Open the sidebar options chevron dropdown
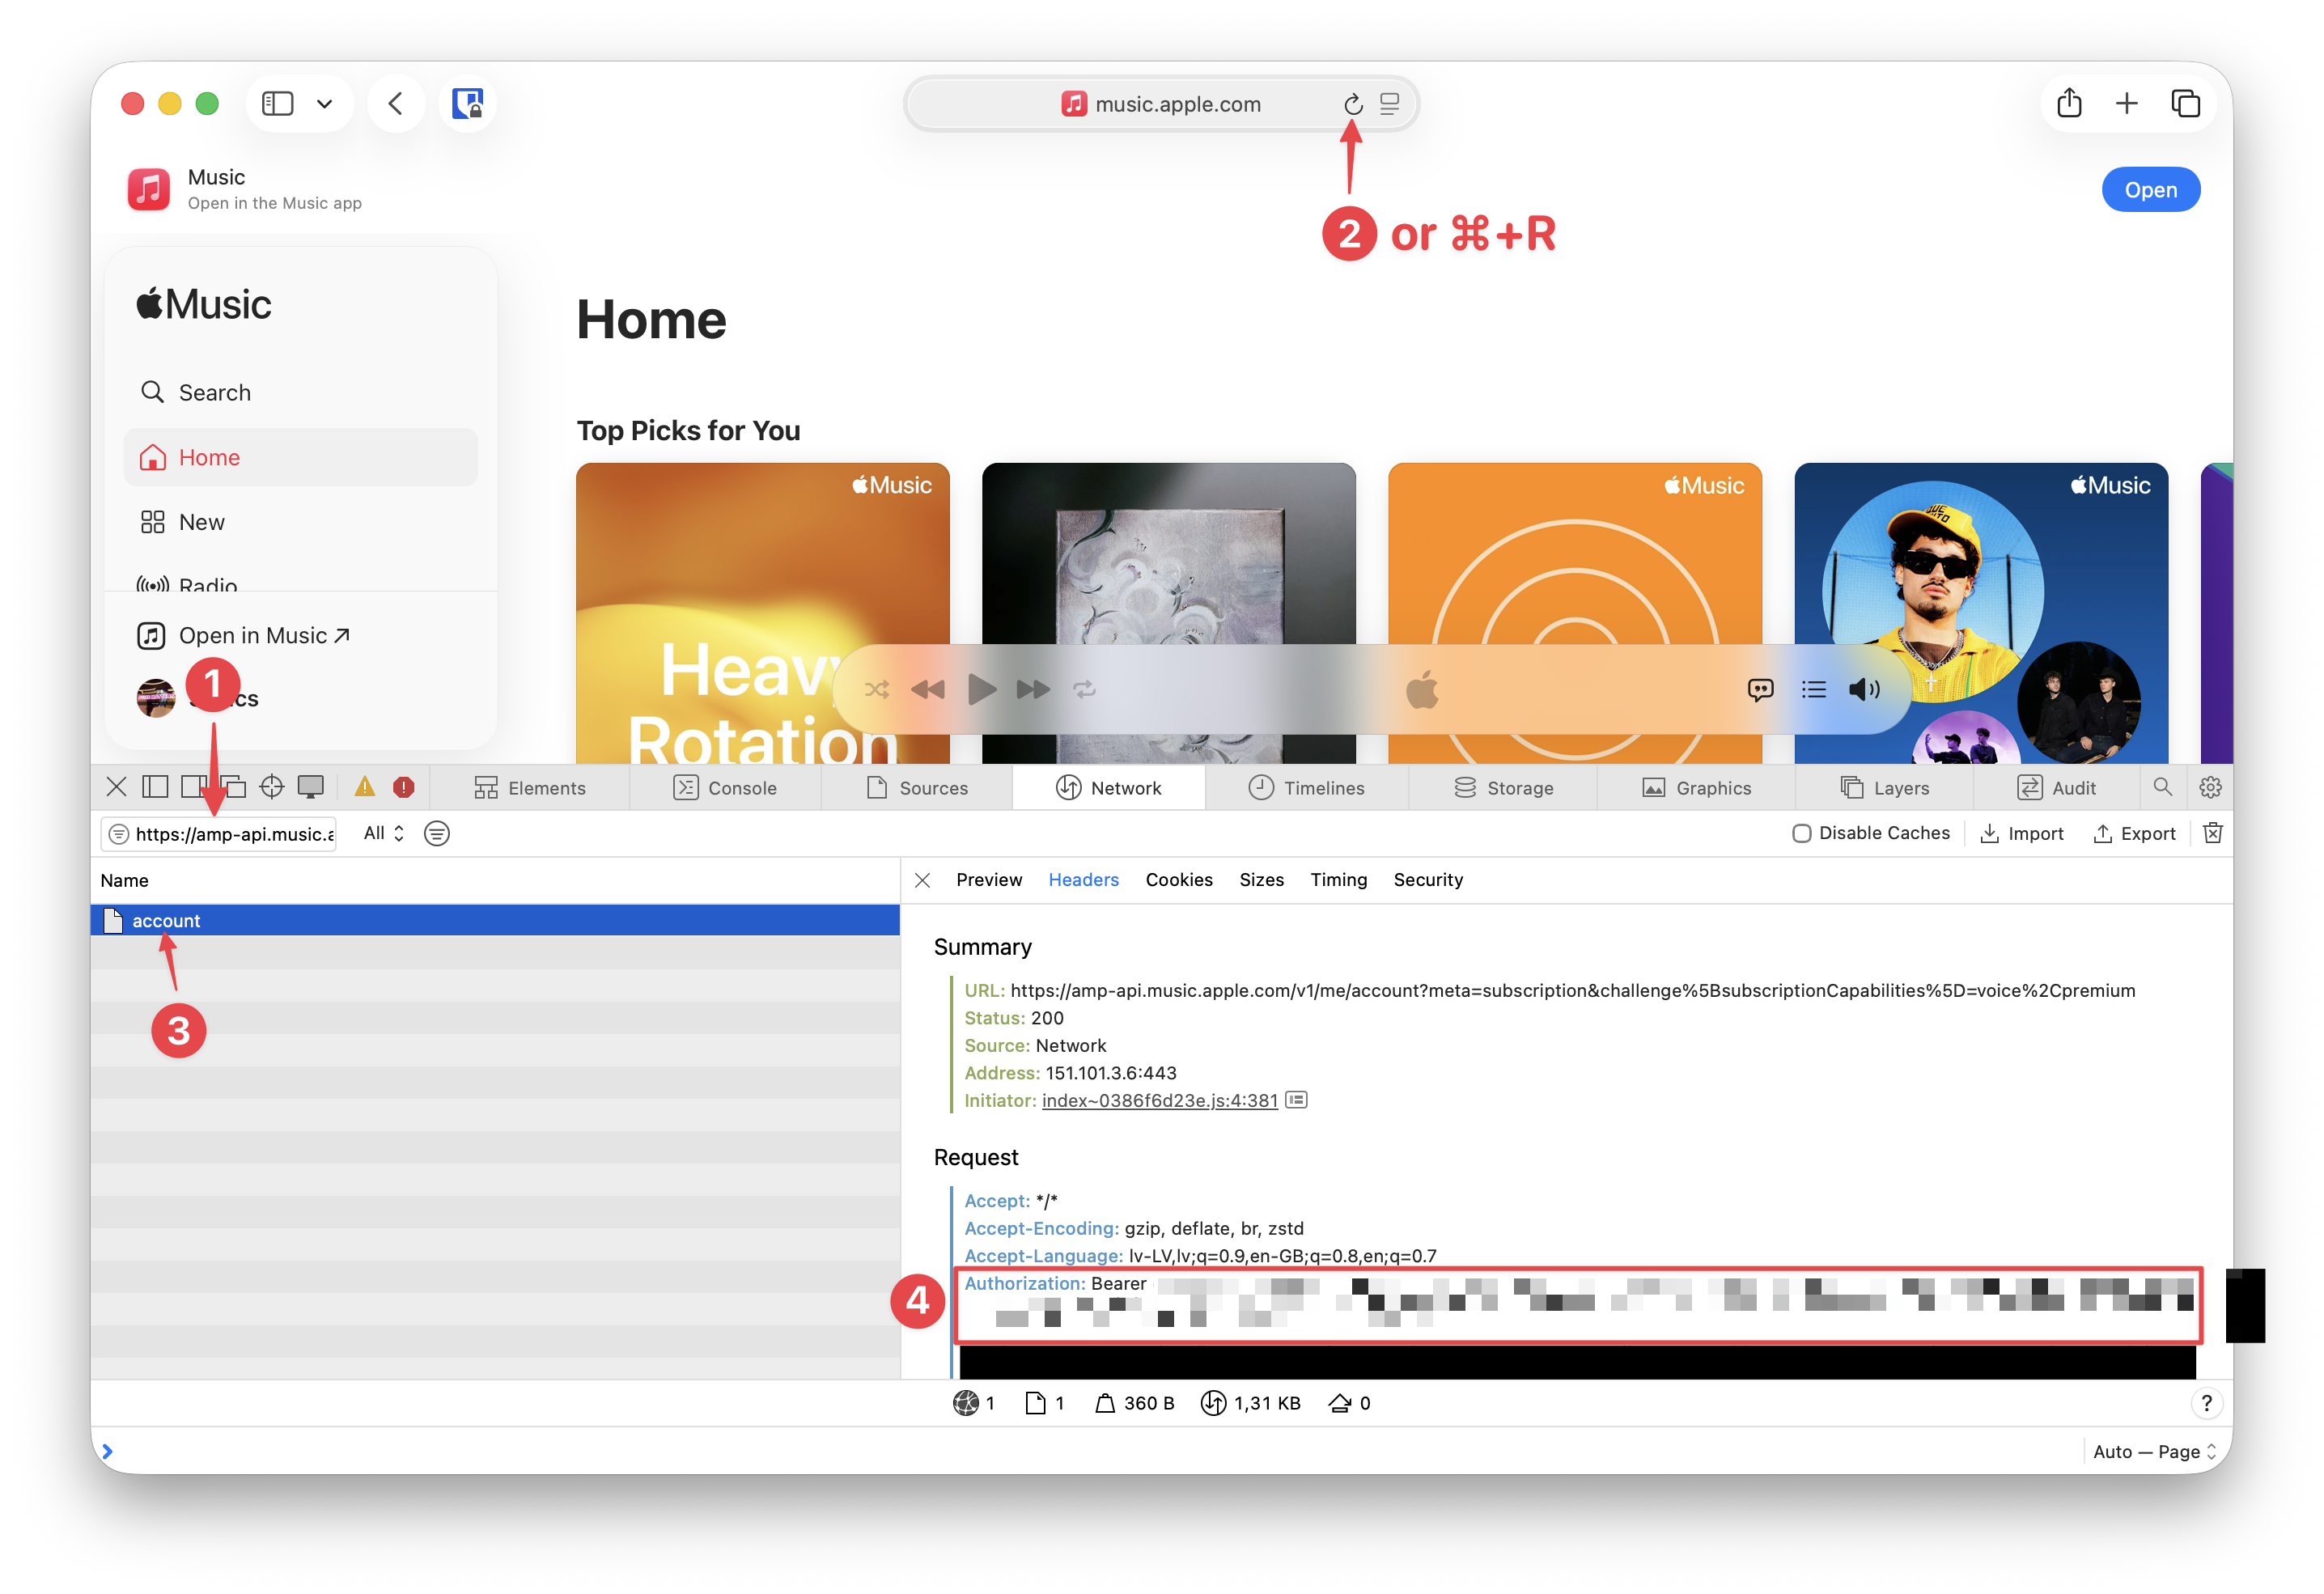Screen dimensions: 2324x1594 click(325, 103)
